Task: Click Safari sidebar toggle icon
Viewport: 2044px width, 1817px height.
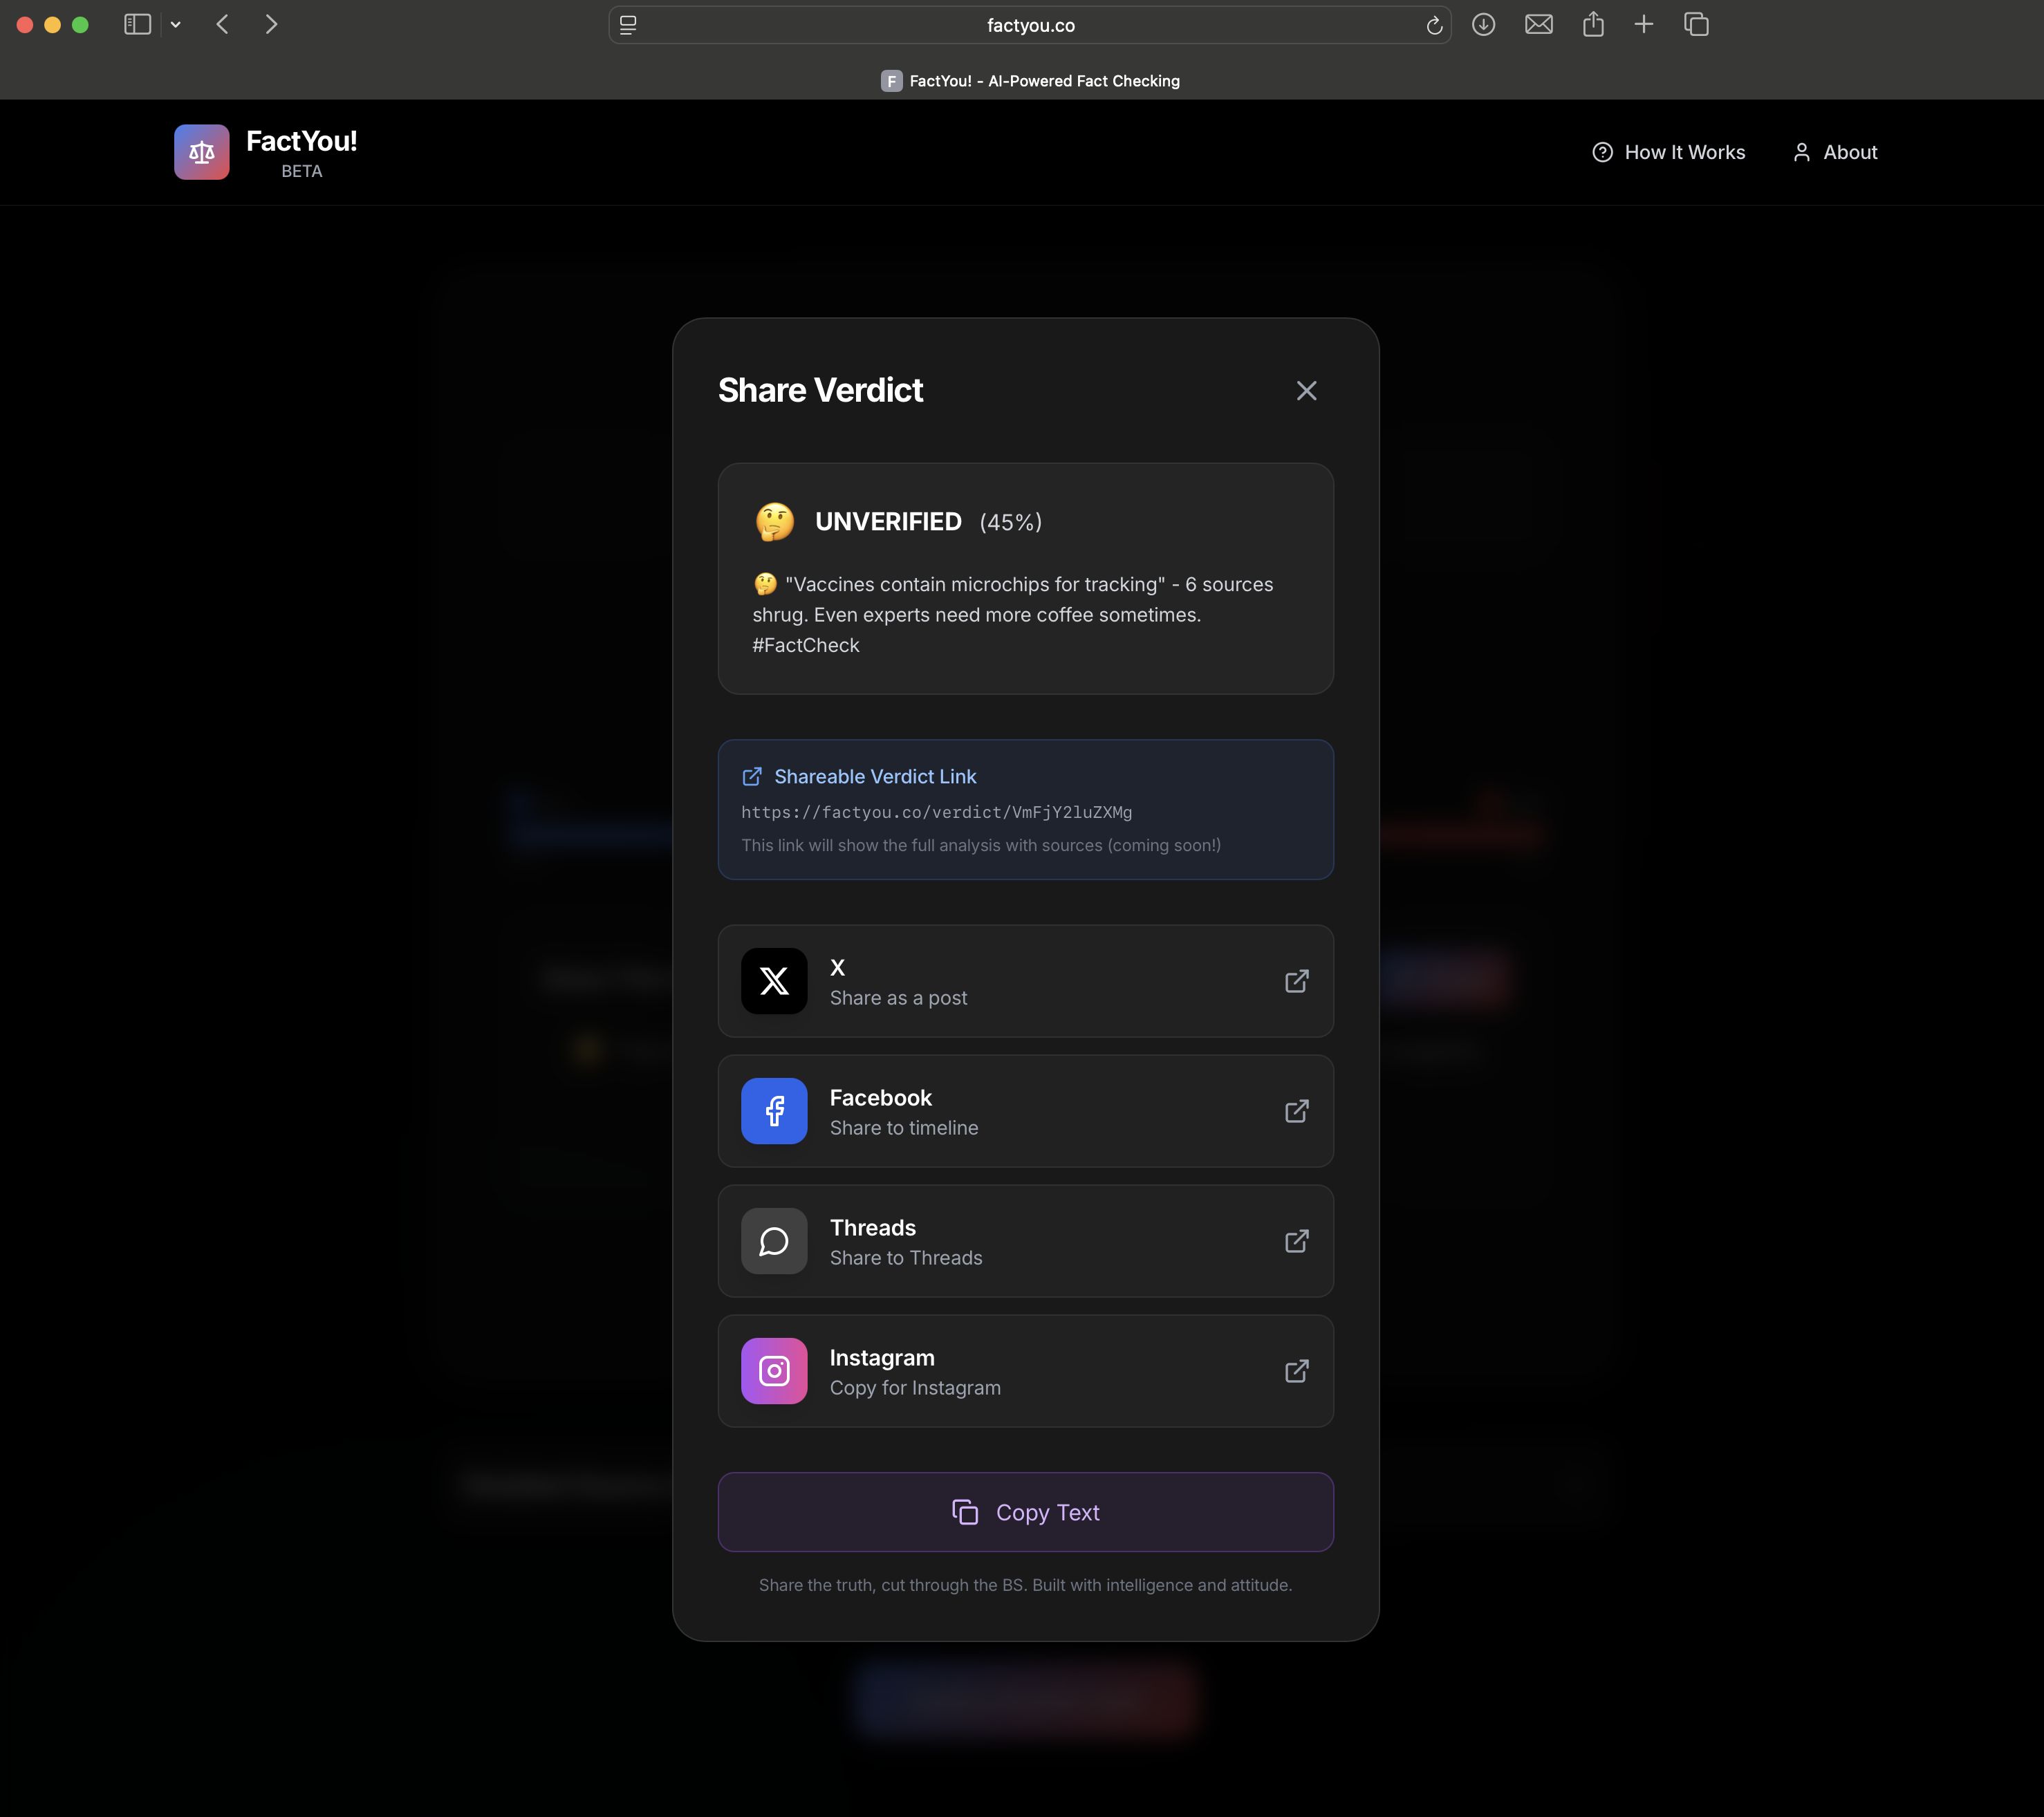Action: 137,25
